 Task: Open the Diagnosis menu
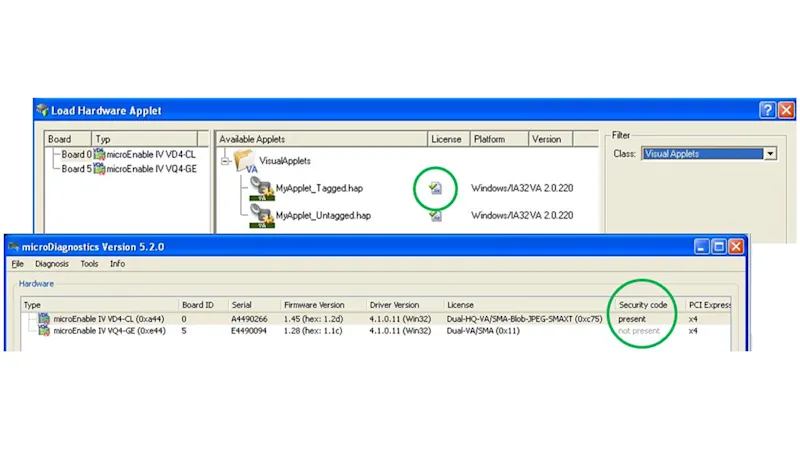51,264
